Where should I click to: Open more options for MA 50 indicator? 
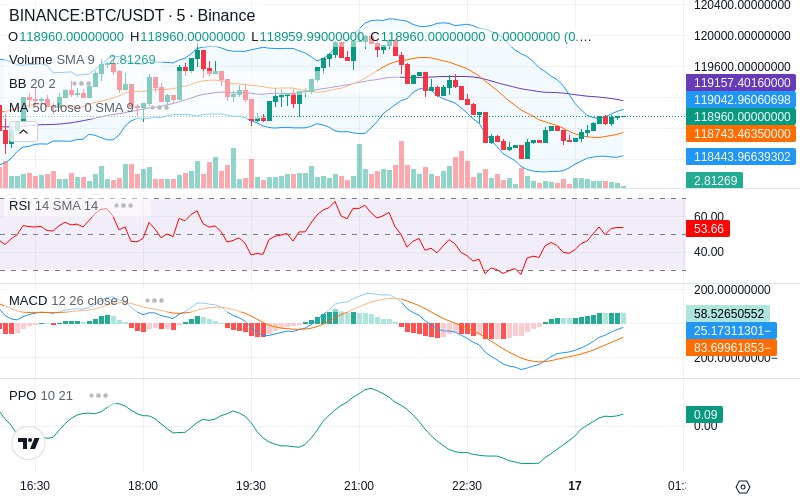click(159, 108)
